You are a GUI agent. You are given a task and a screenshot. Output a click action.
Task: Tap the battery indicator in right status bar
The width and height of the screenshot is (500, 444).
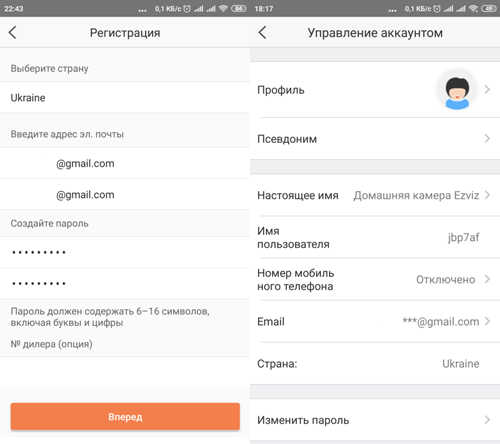click(489, 9)
